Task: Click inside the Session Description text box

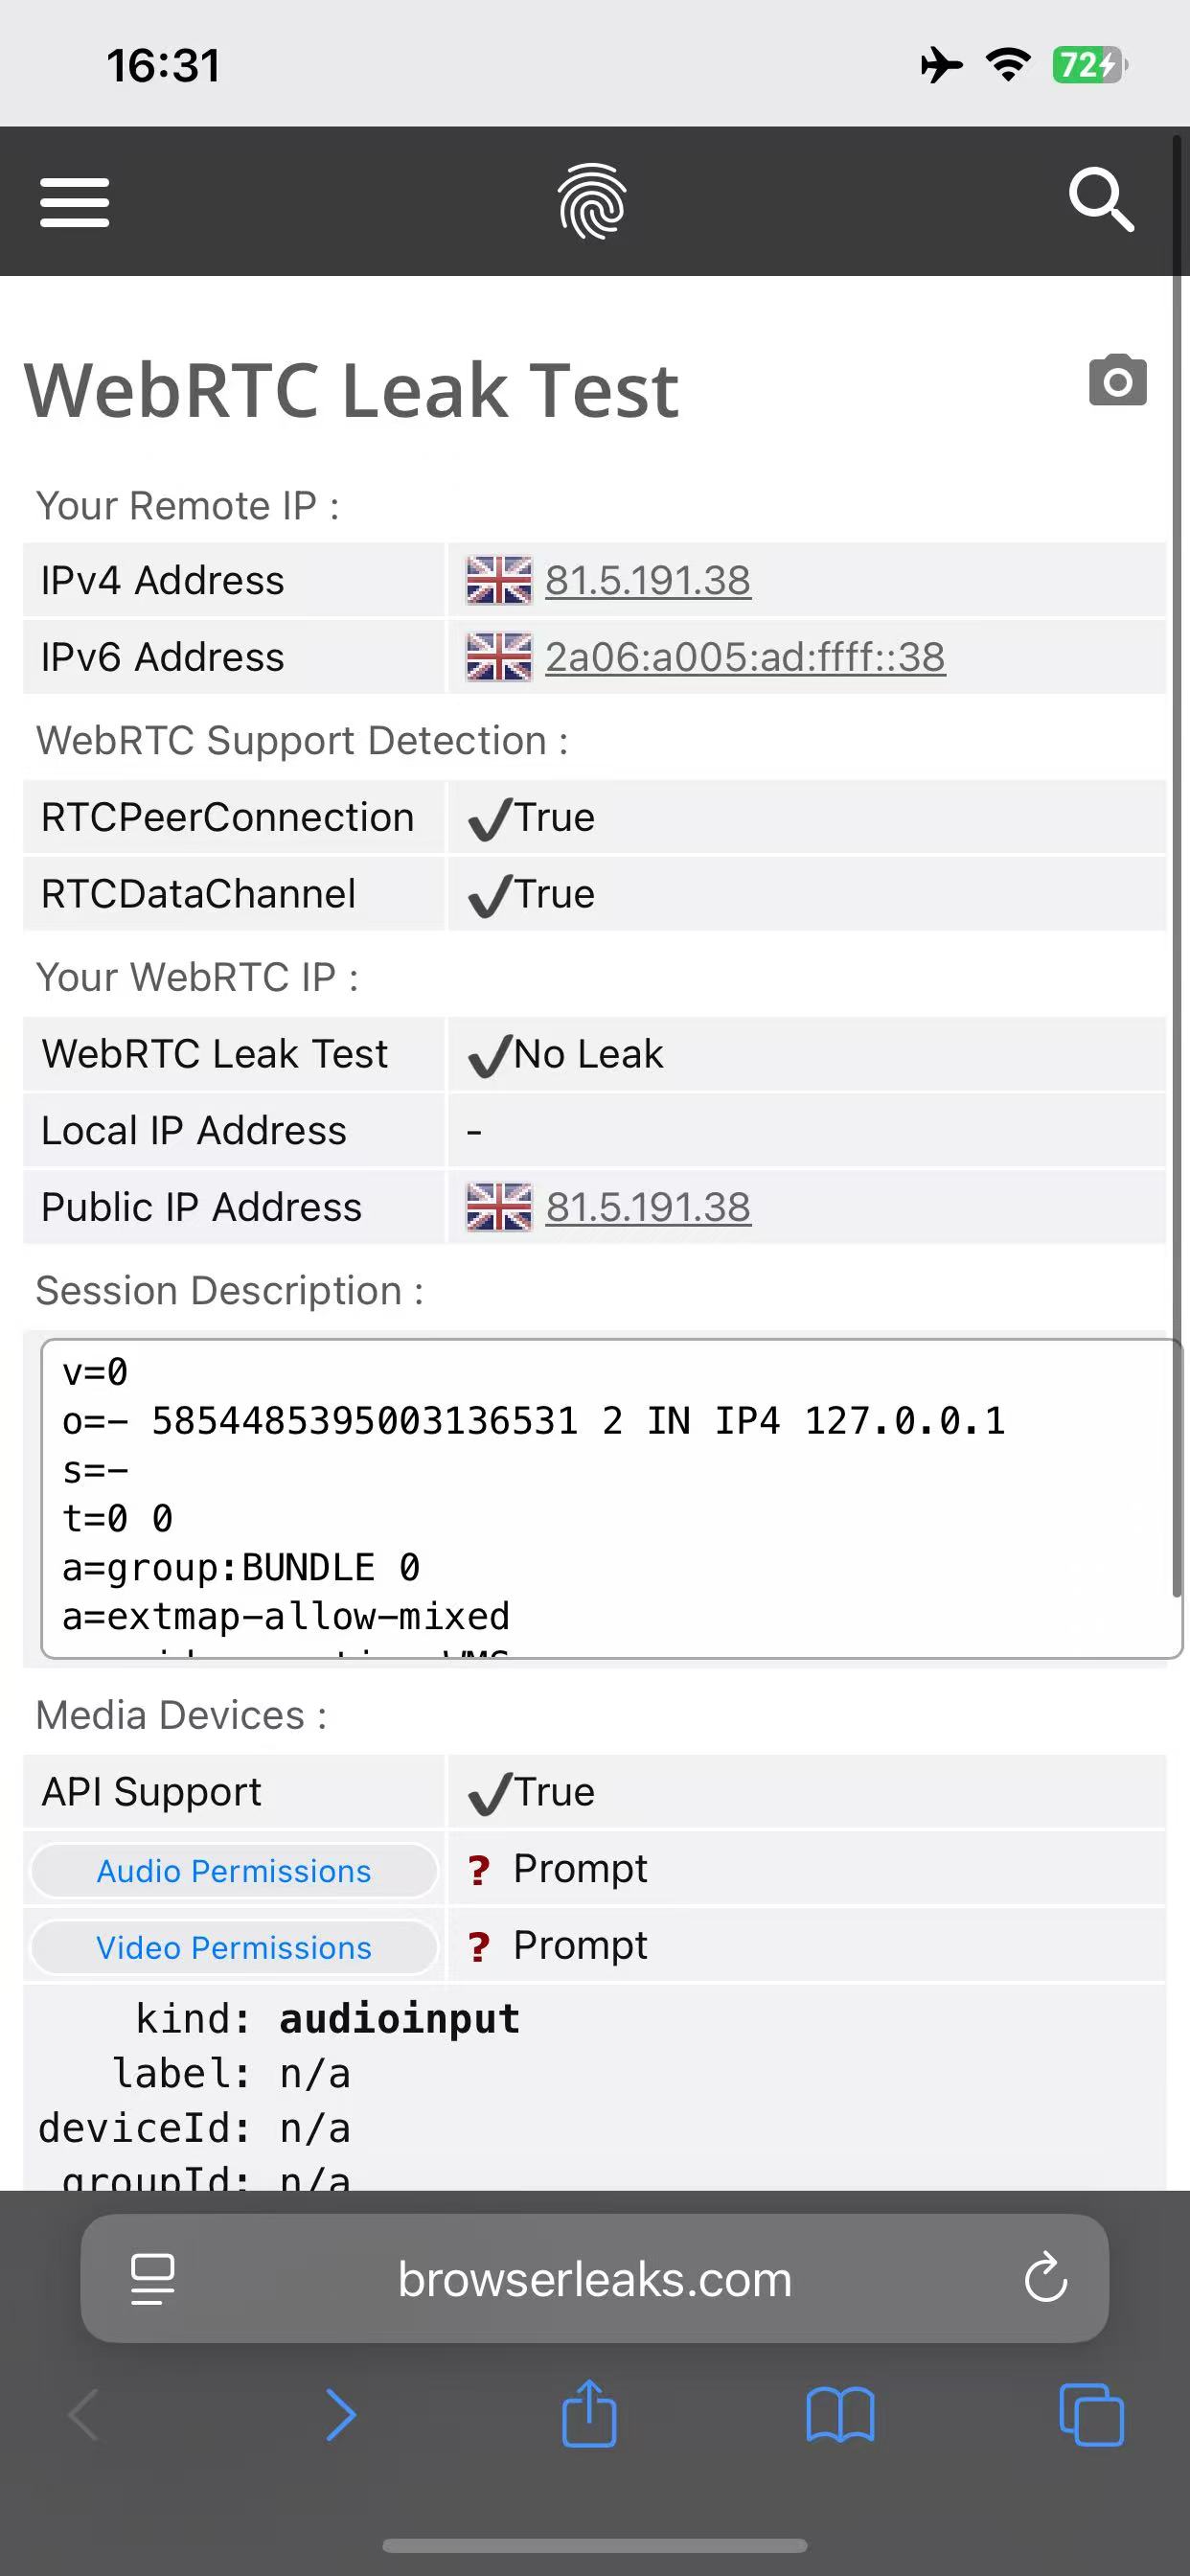Action: tap(611, 1498)
